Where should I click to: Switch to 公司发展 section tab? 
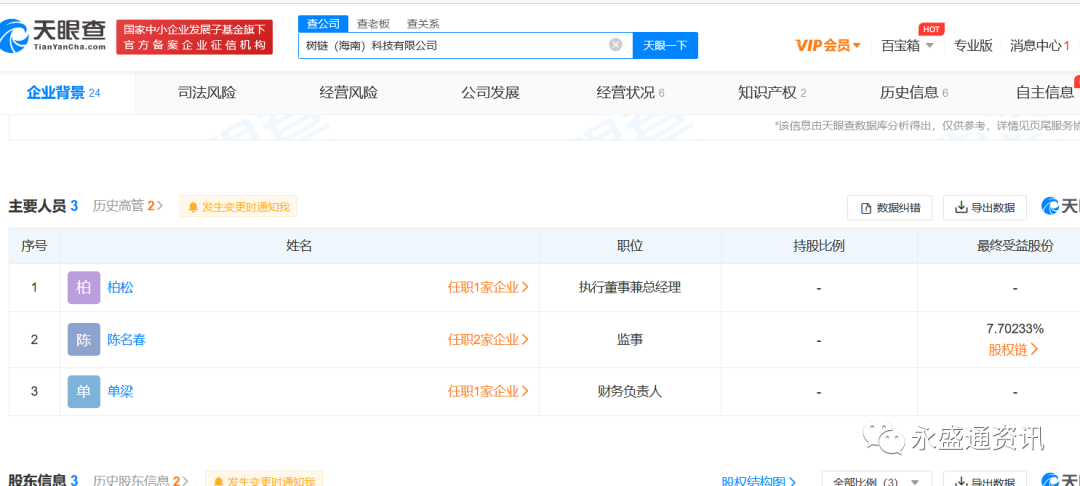pyautogui.click(x=490, y=93)
